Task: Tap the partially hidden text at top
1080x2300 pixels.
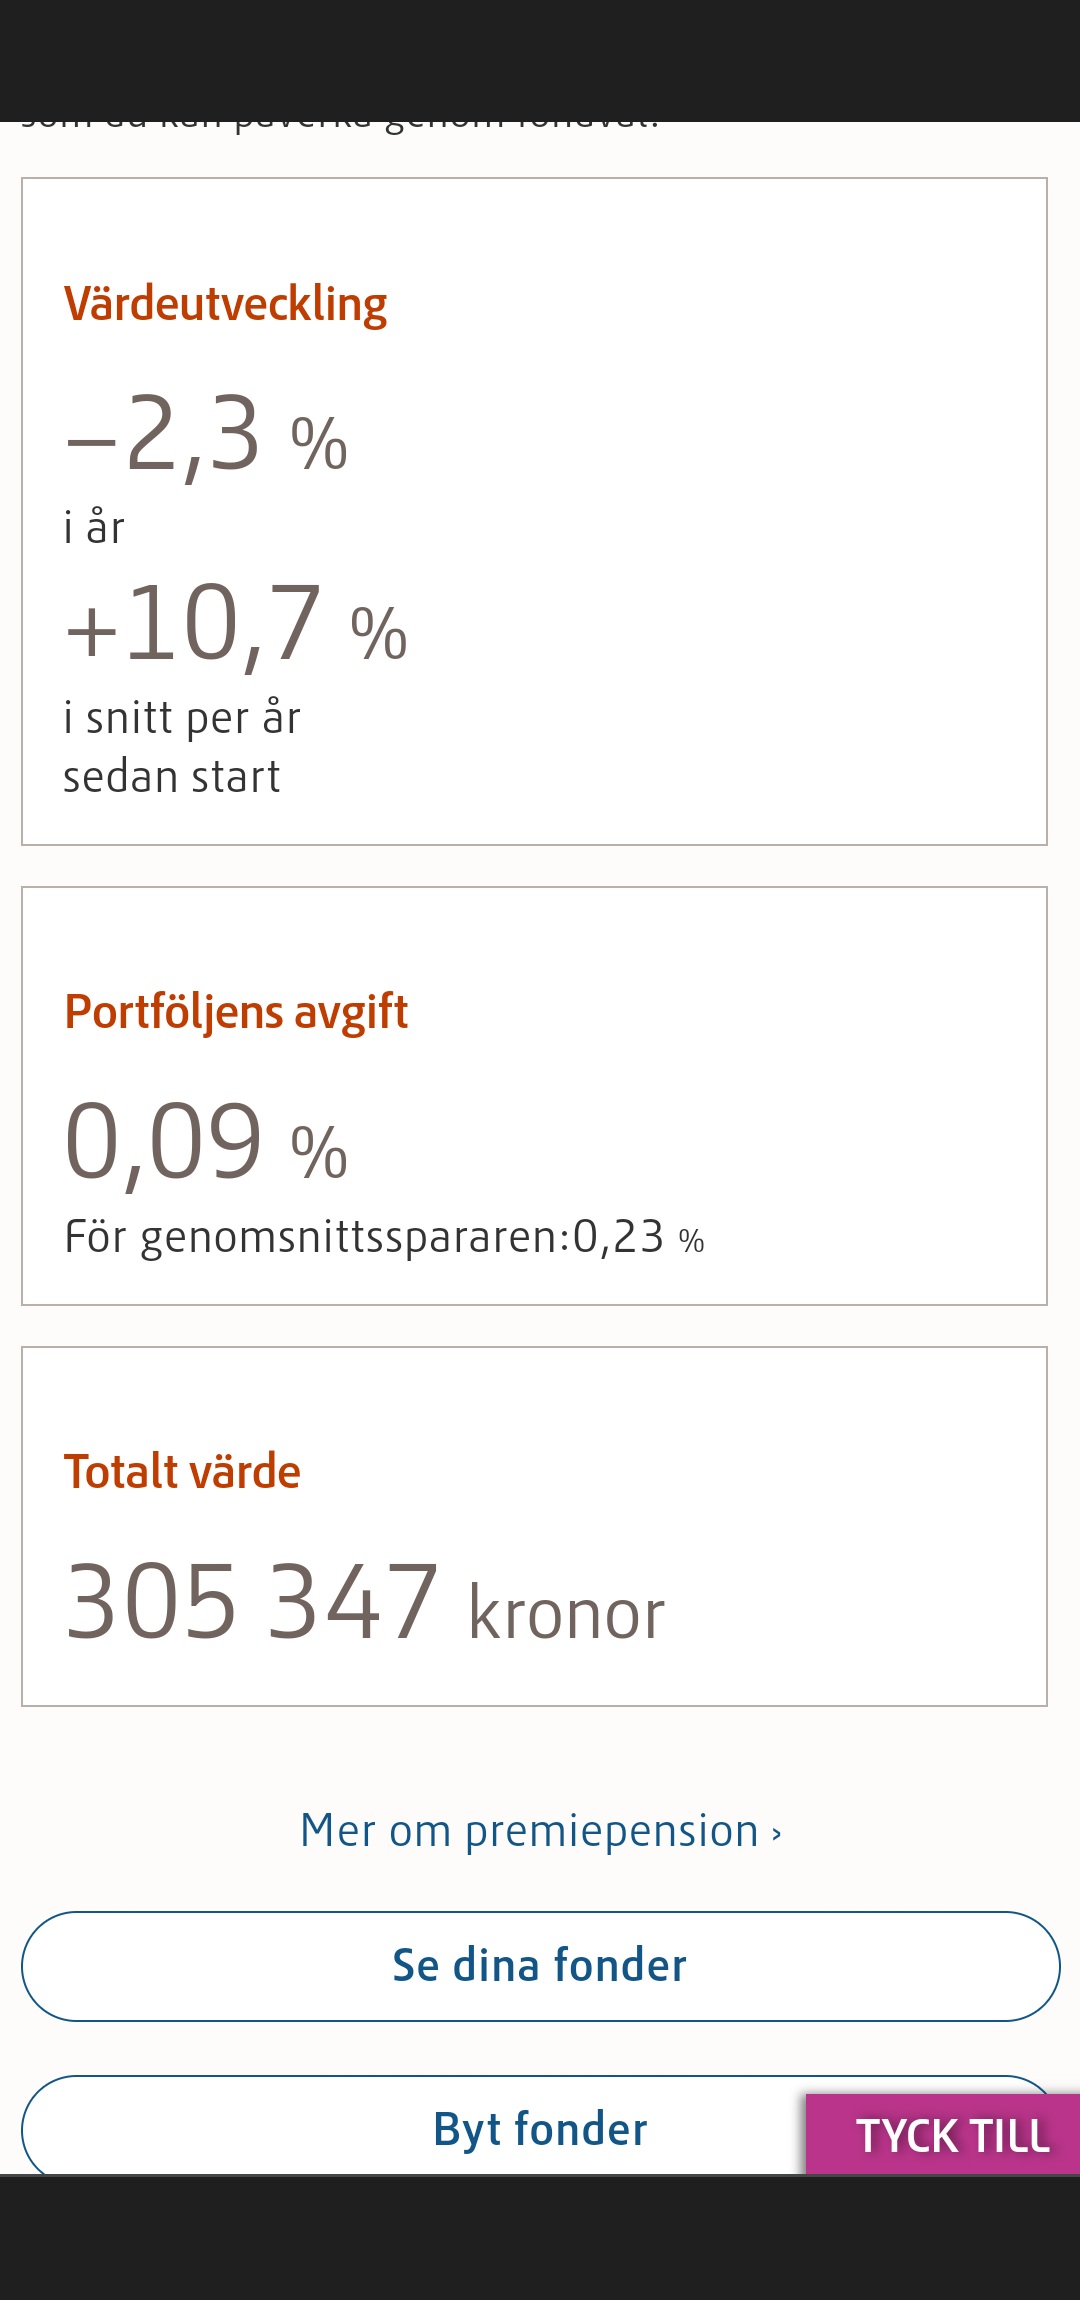Action: tap(340, 126)
